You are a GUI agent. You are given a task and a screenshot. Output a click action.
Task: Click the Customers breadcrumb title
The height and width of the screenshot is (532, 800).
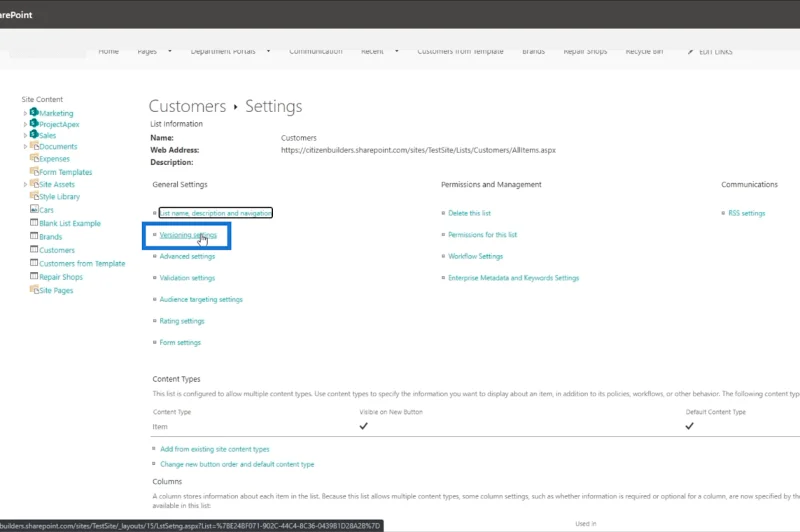coord(187,106)
